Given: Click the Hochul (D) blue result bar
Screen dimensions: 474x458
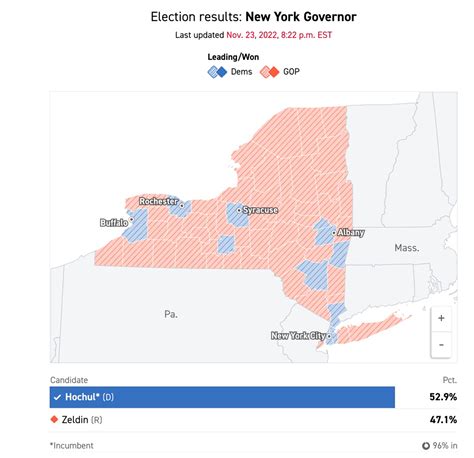Looking at the screenshot, I should pos(222,397).
